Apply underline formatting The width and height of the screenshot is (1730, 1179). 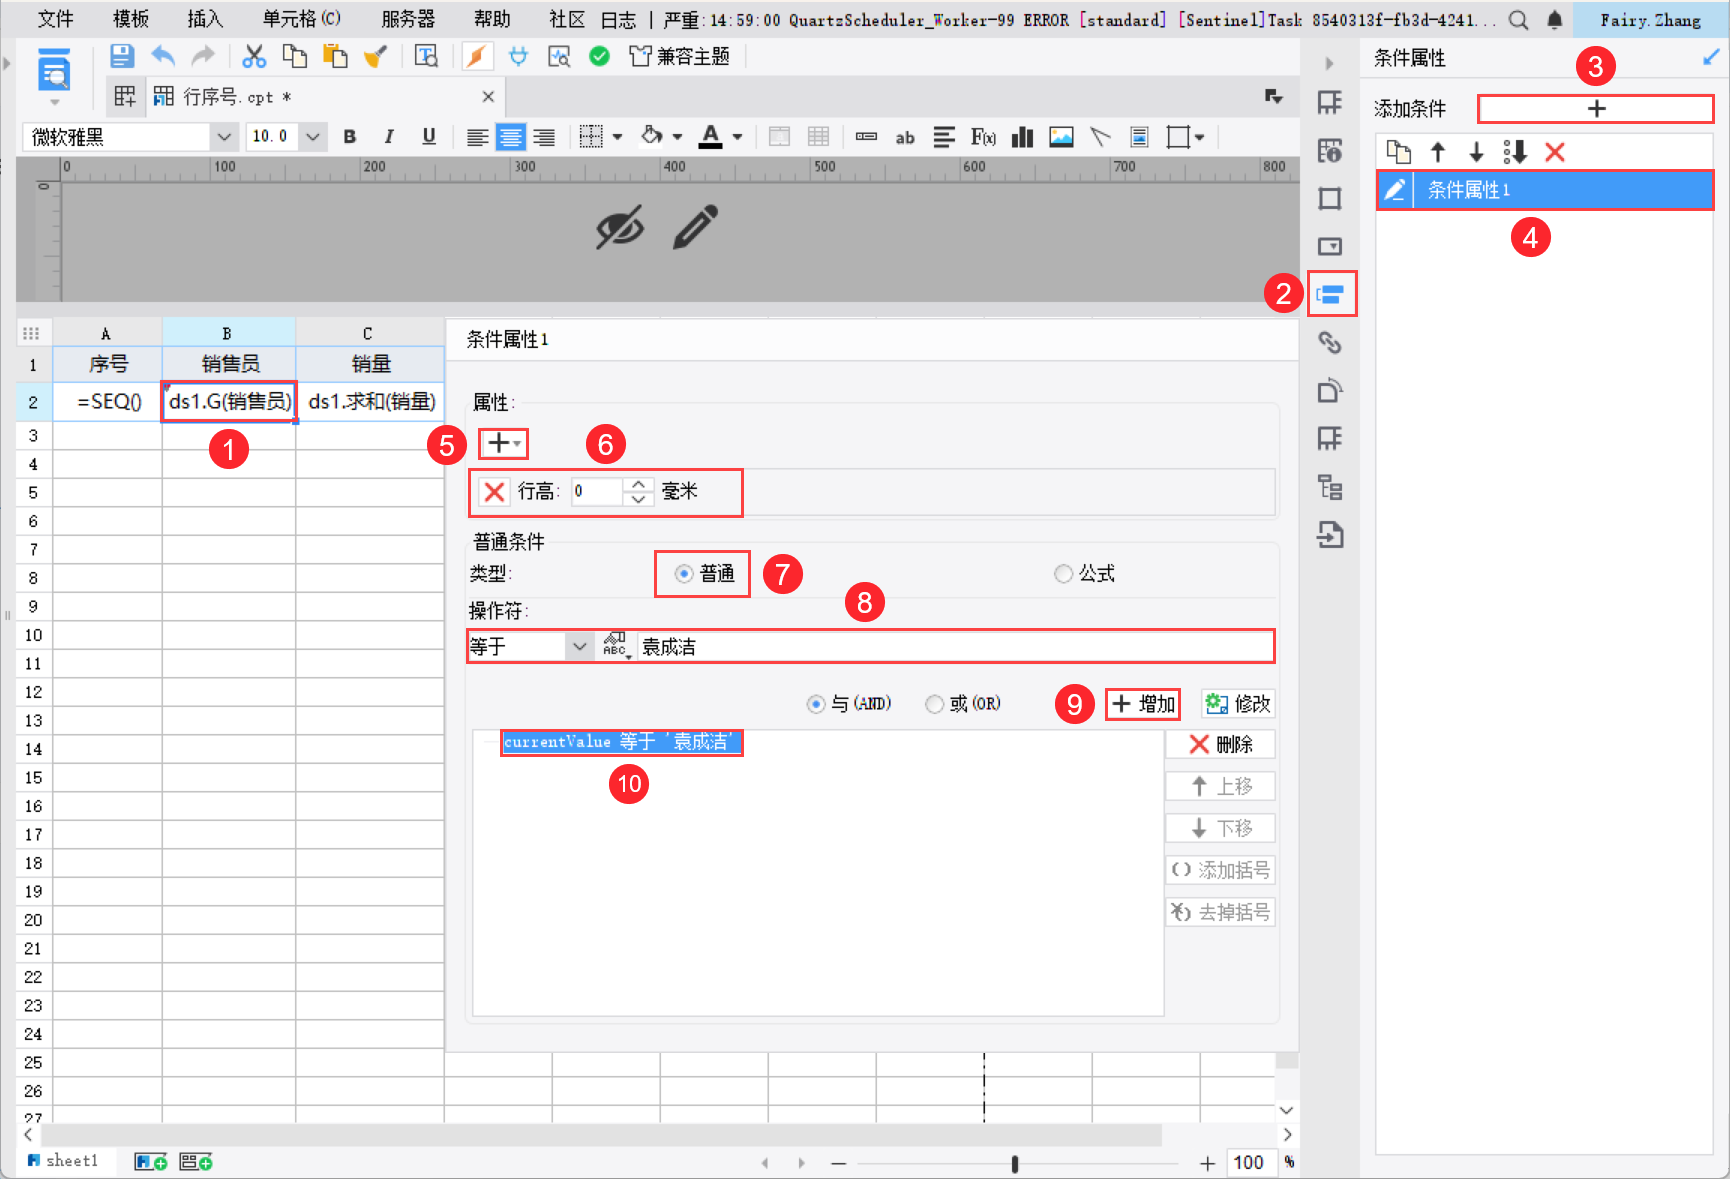point(429,137)
